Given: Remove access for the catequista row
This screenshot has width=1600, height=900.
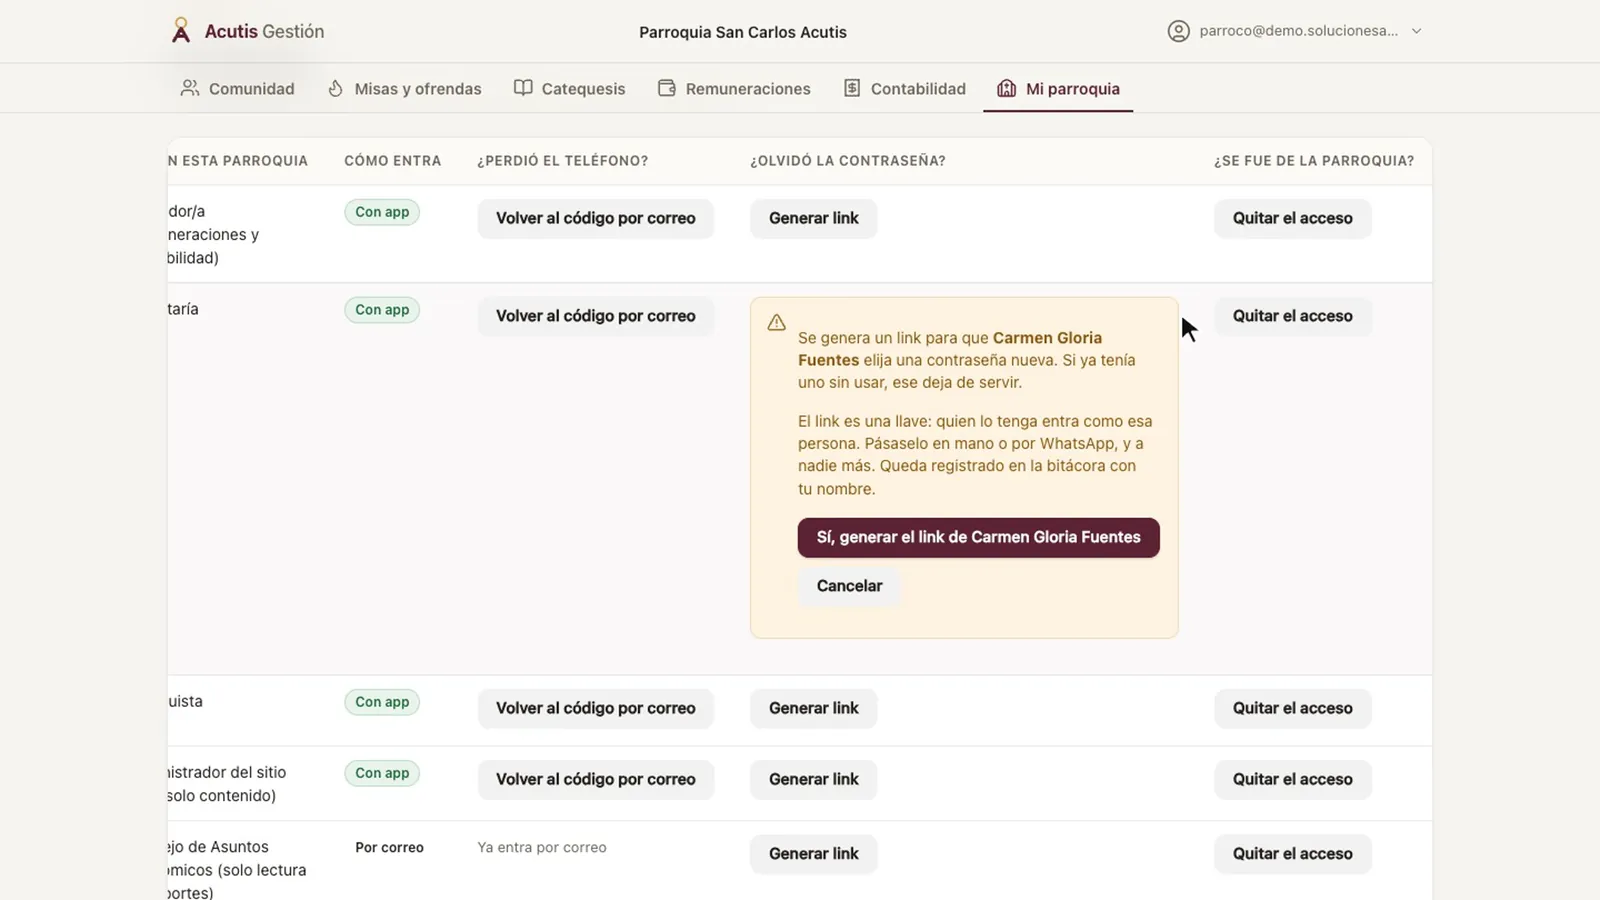Looking at the screenshot, I should (x=1293, y=708).
